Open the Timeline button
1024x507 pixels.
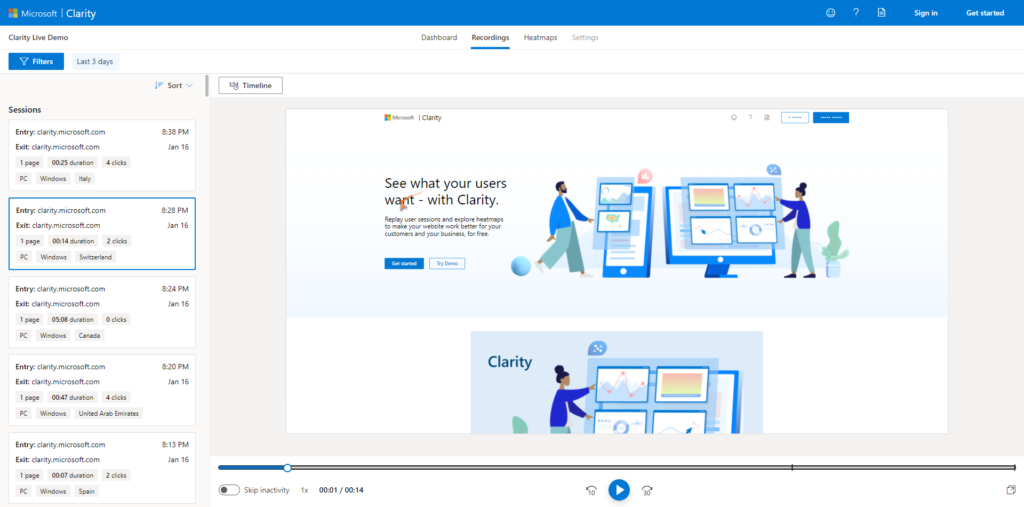pos(250,85)
